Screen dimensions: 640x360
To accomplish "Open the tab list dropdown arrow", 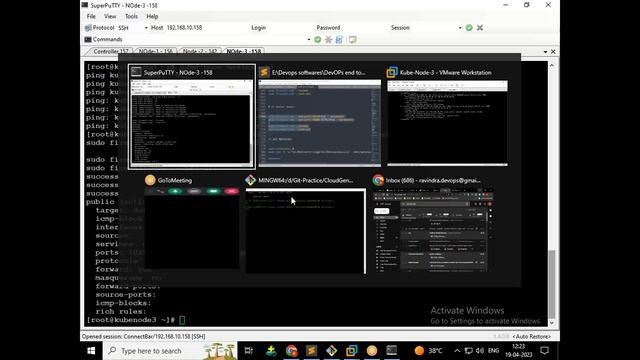I will coord(545,52).
